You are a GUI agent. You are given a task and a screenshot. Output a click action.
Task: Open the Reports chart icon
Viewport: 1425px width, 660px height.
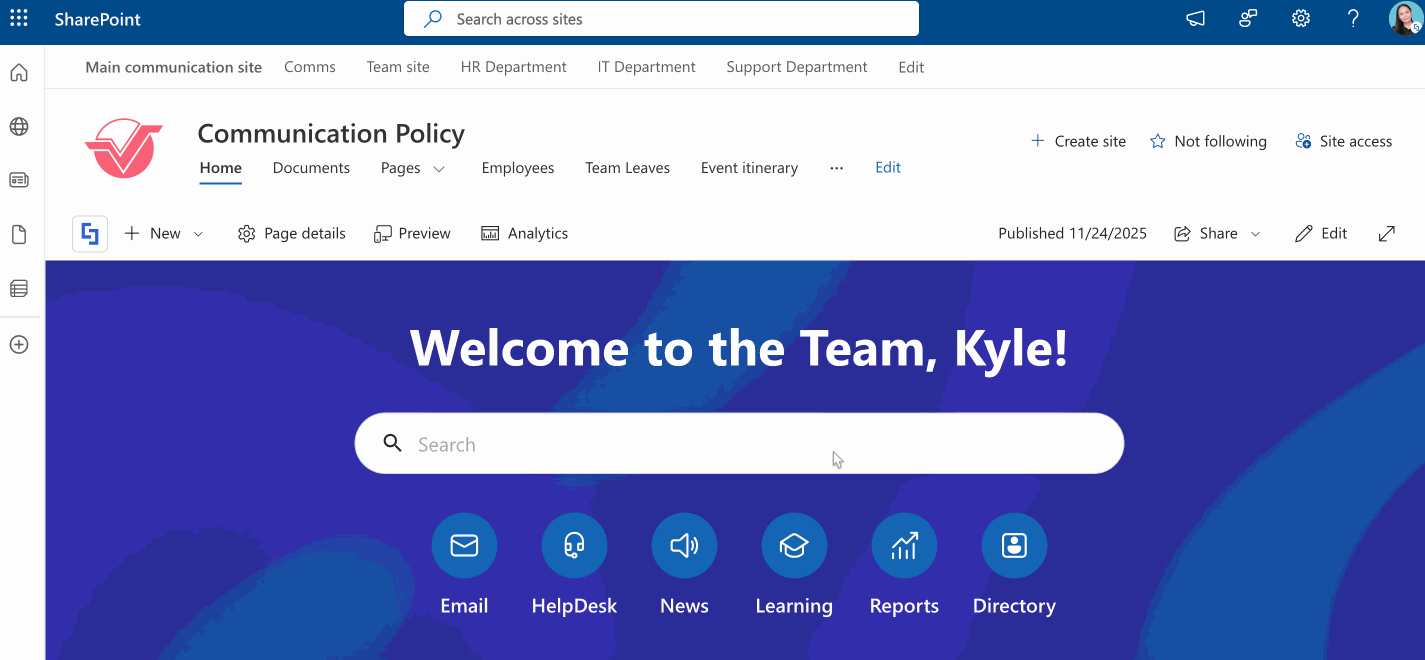(904, 545)
